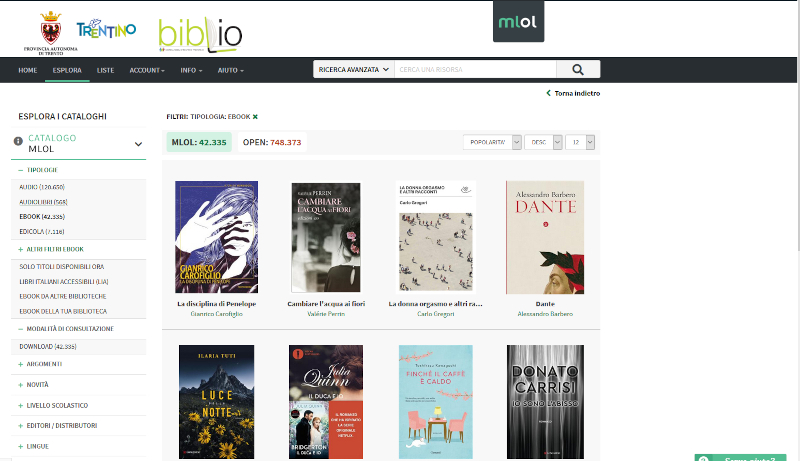Open the Liste menu item
The height and width of the screenshot is (461, 800).
pyautogui.click(x=106, y=70)
